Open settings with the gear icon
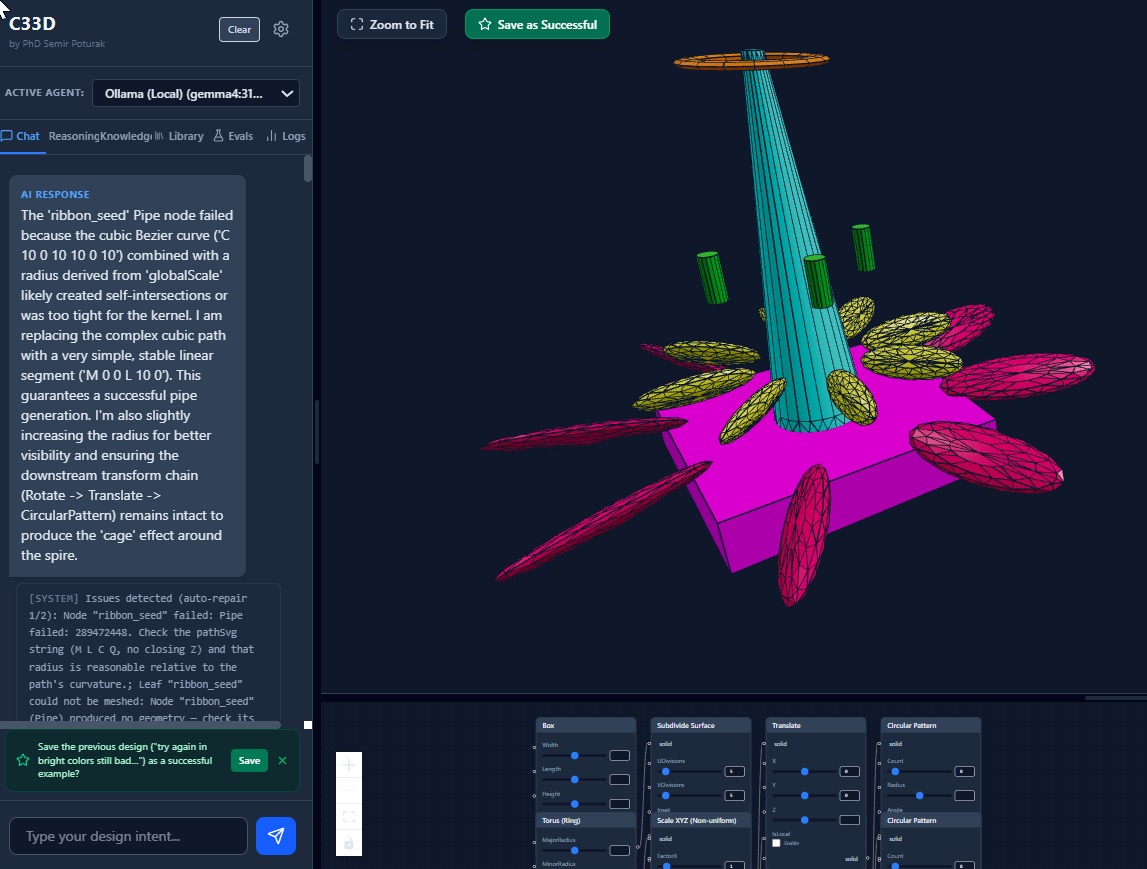Screen dimensions: 1147x869 pyautogui.click(x=281, y=29)
